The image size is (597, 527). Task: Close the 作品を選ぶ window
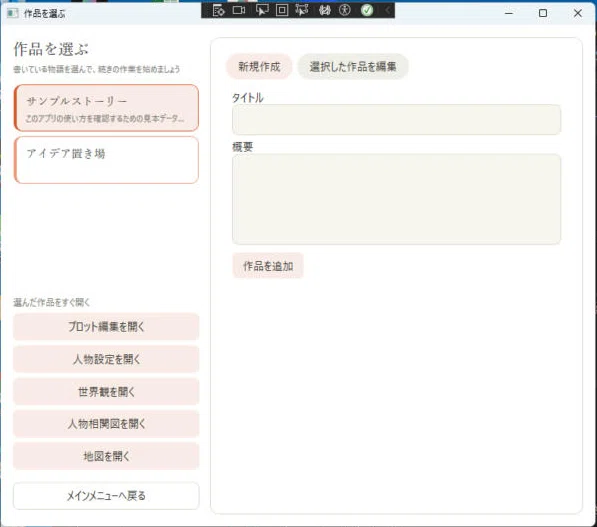pyautogui.click(x=578, y=13)
